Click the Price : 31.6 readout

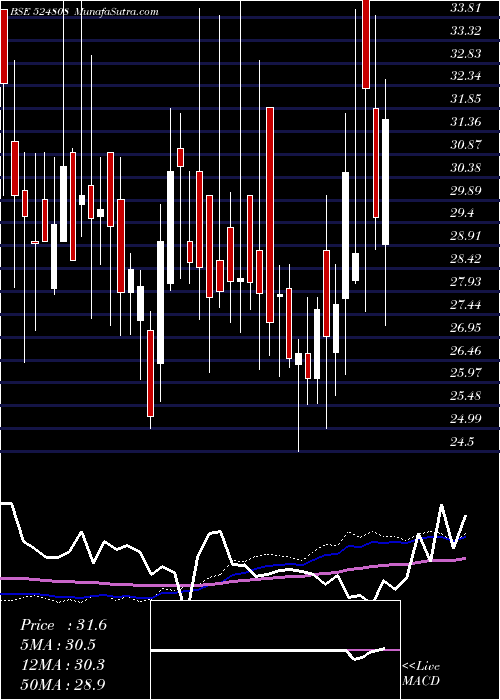63,625
